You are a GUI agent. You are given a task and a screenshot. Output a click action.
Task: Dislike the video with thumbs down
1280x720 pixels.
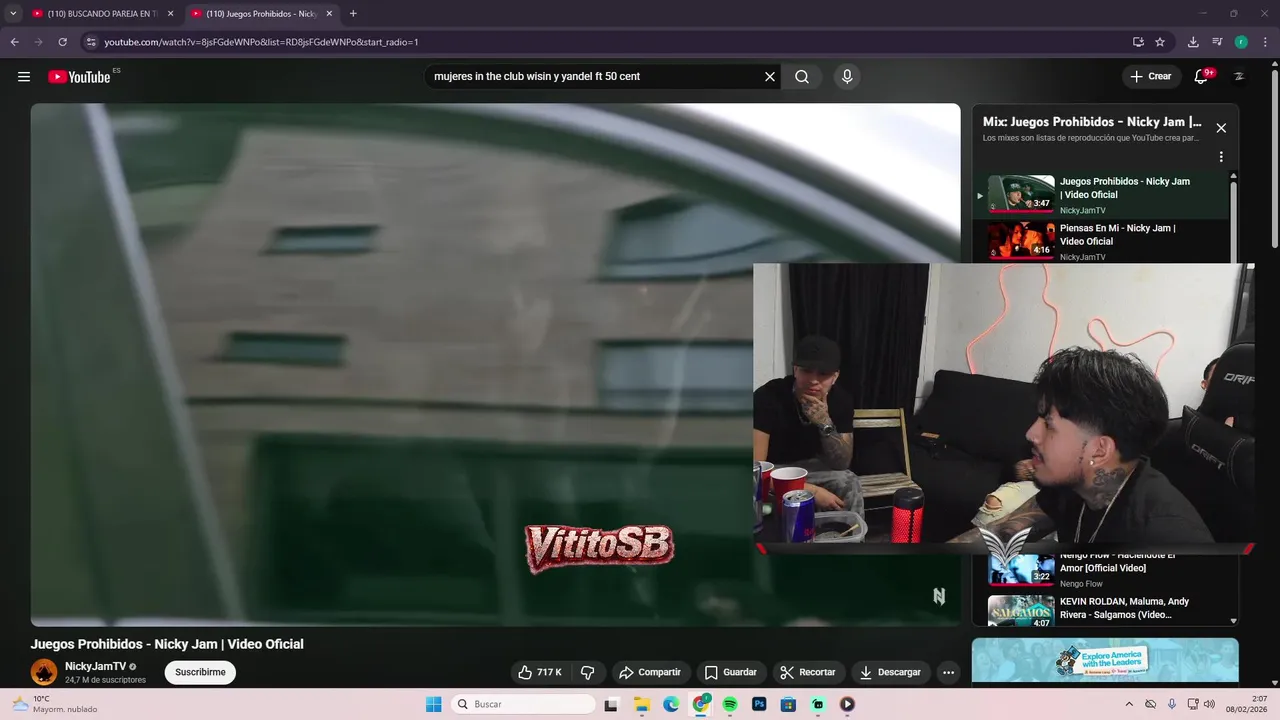tap(588, 672)
